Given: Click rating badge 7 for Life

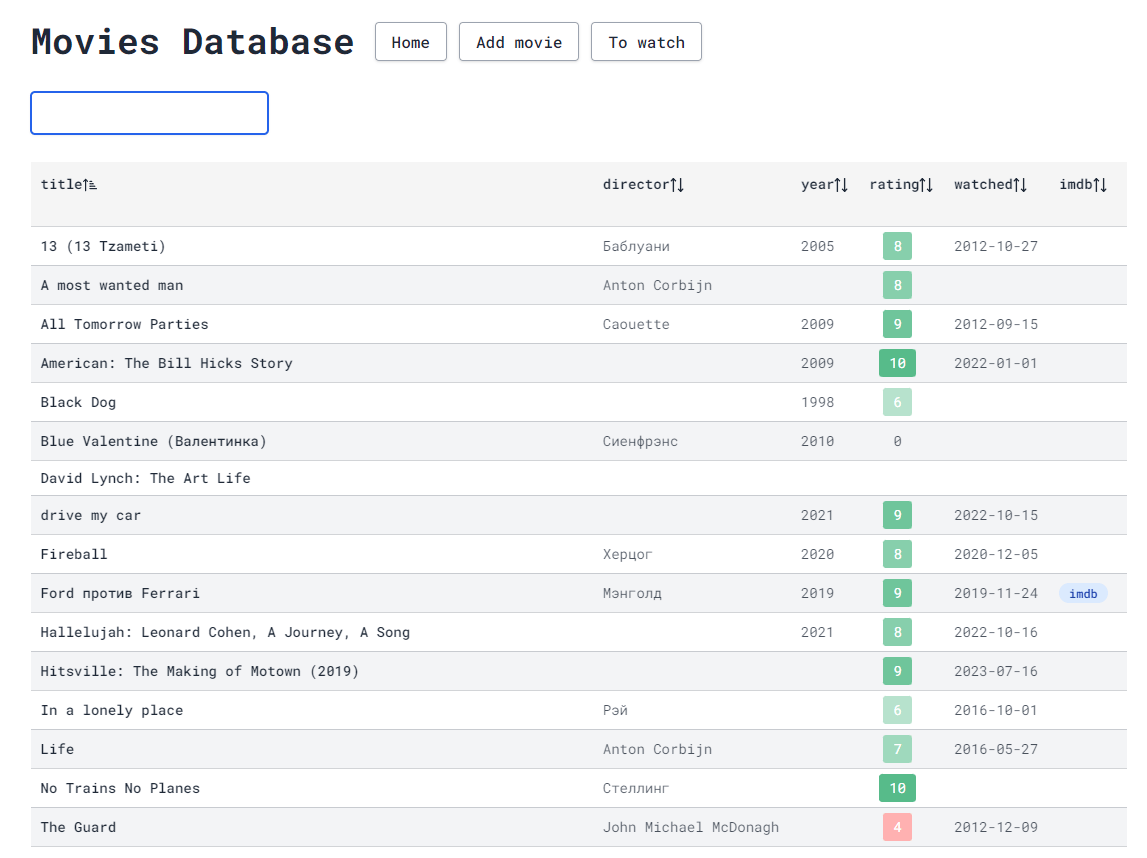Looking at the screenshot, I should tap(898, 749).
